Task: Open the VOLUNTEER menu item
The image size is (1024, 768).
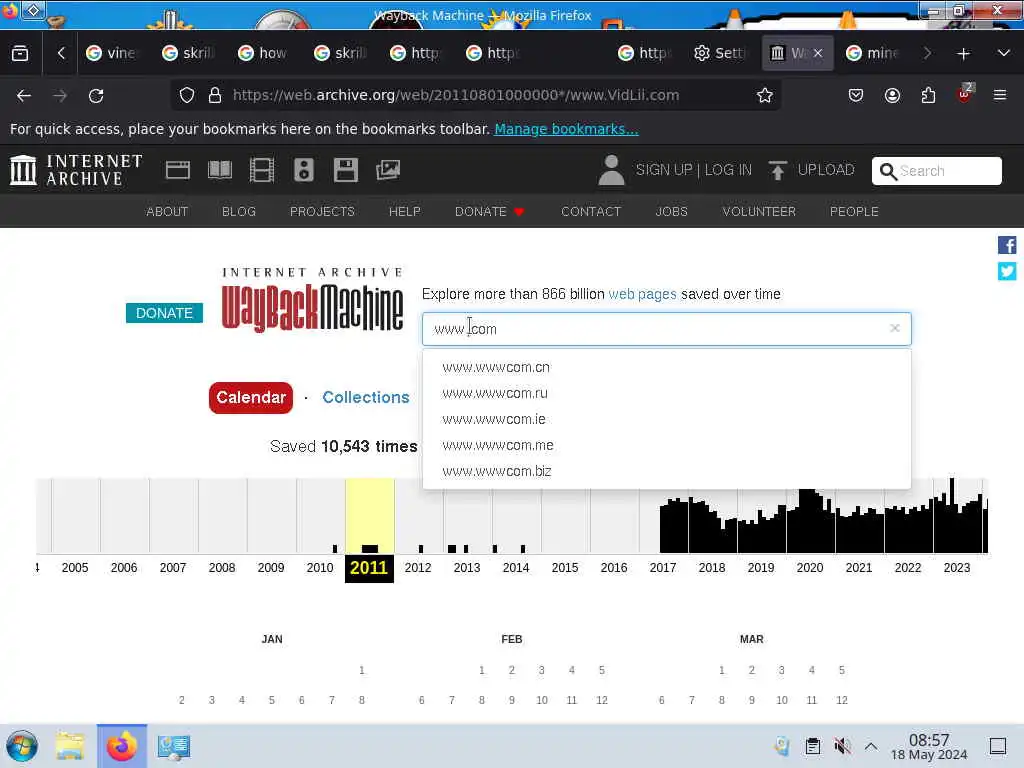Action: 759,212
